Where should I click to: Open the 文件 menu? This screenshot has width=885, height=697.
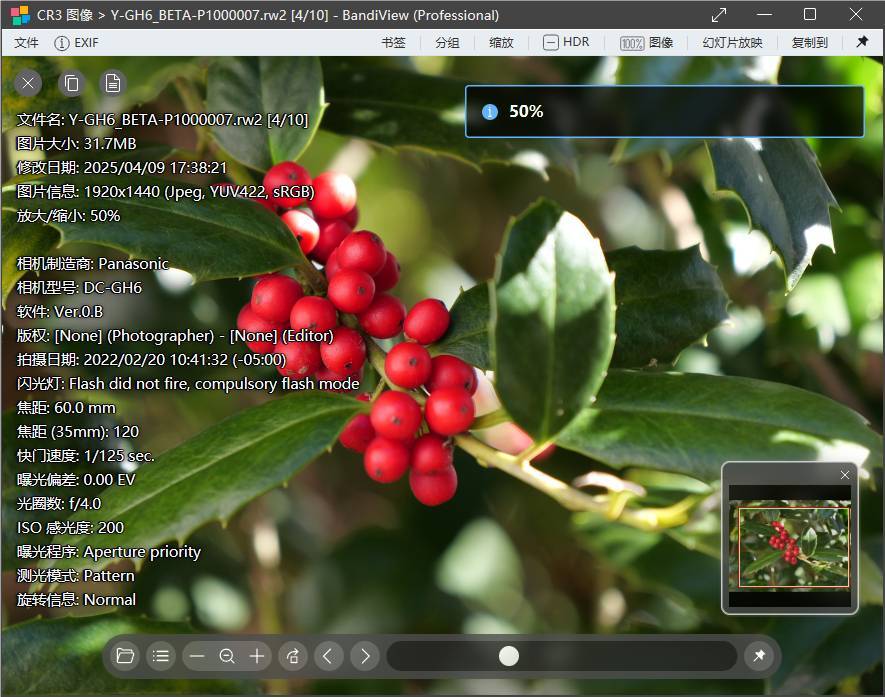(27, 43)
